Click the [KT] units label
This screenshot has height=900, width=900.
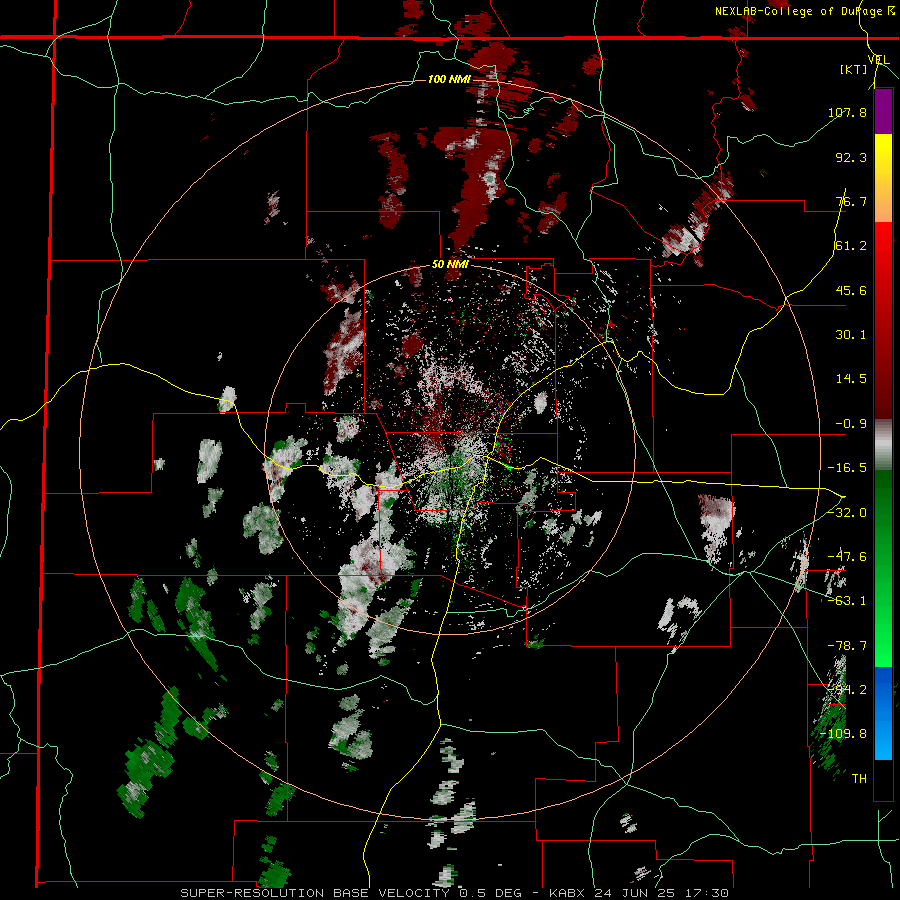coord(854,69)
